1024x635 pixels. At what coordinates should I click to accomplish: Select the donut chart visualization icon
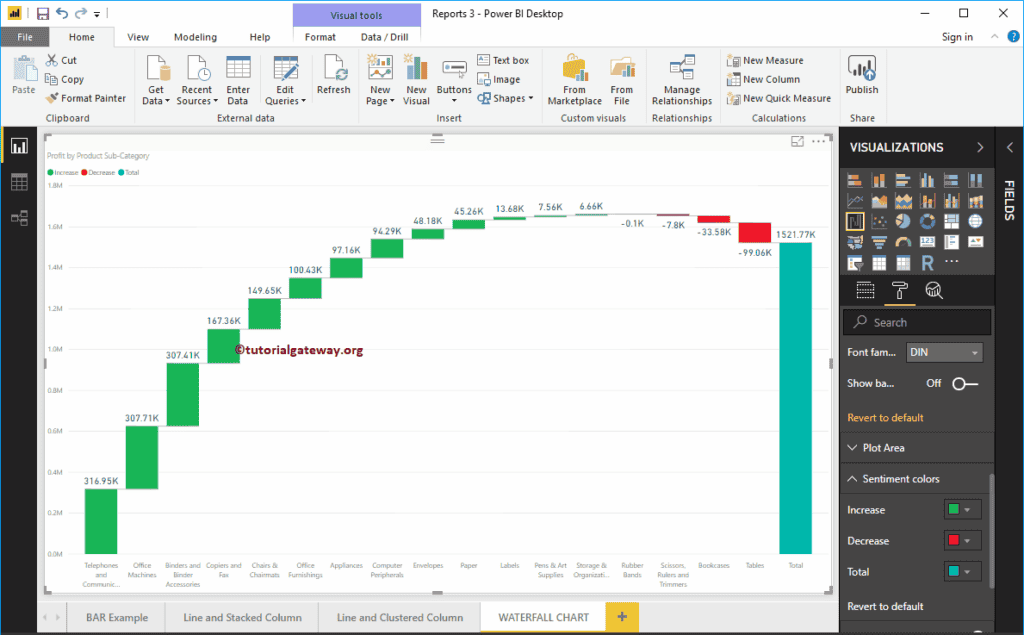pos(928,221)
